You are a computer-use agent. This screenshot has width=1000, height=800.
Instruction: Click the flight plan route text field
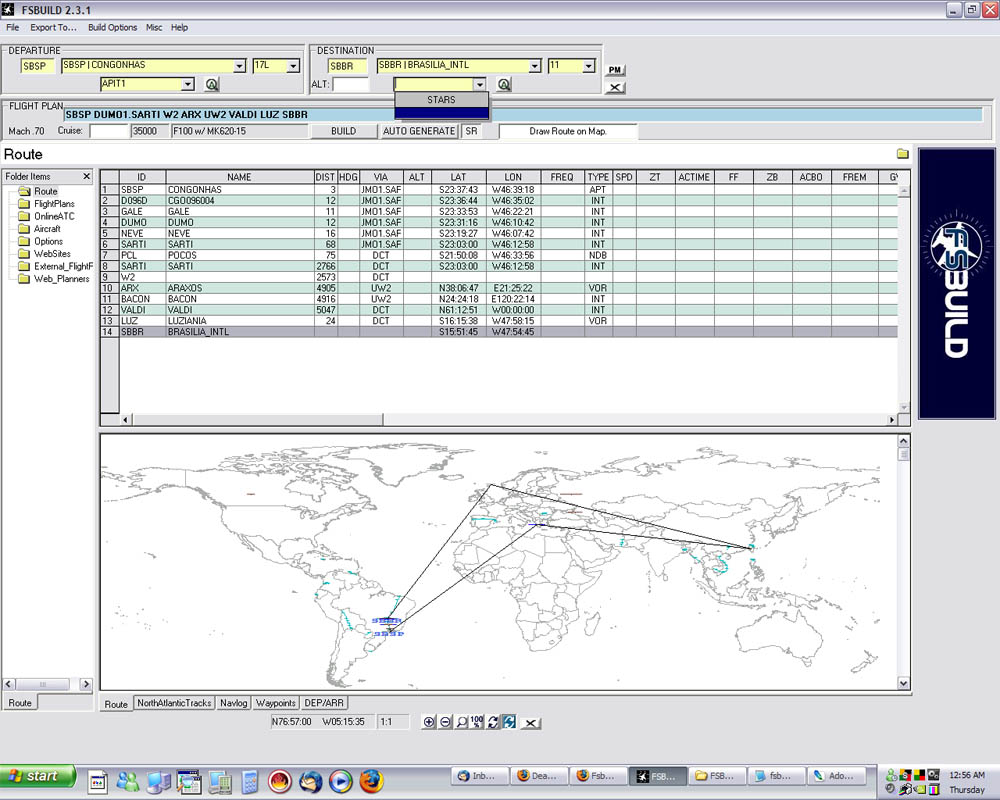[x=523, y=115]
